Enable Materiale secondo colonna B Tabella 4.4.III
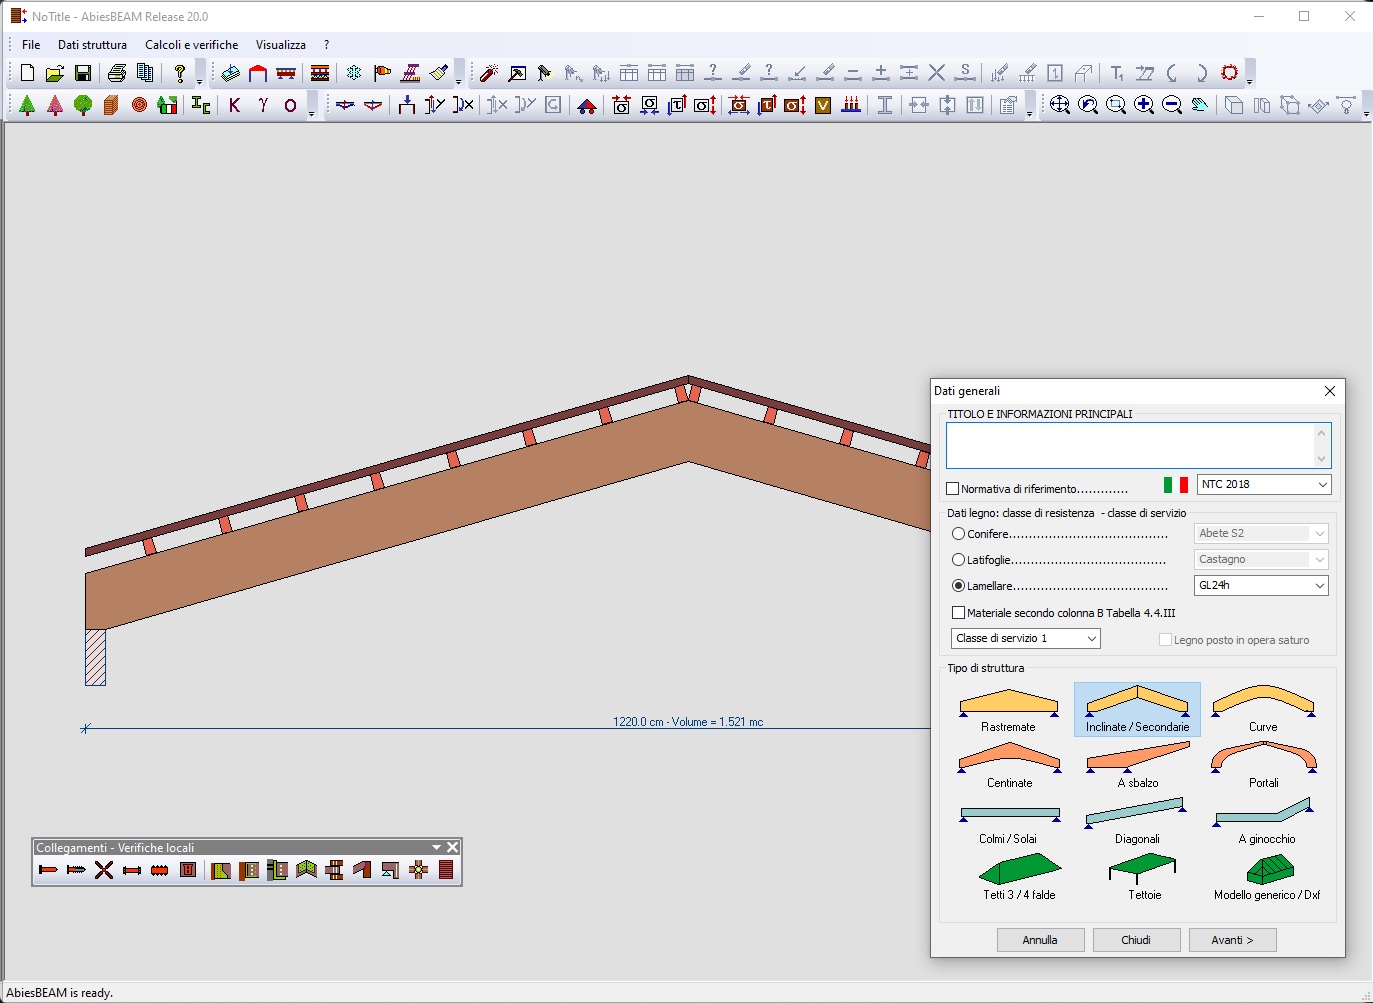1373x1003 pixels. (958, 613)
